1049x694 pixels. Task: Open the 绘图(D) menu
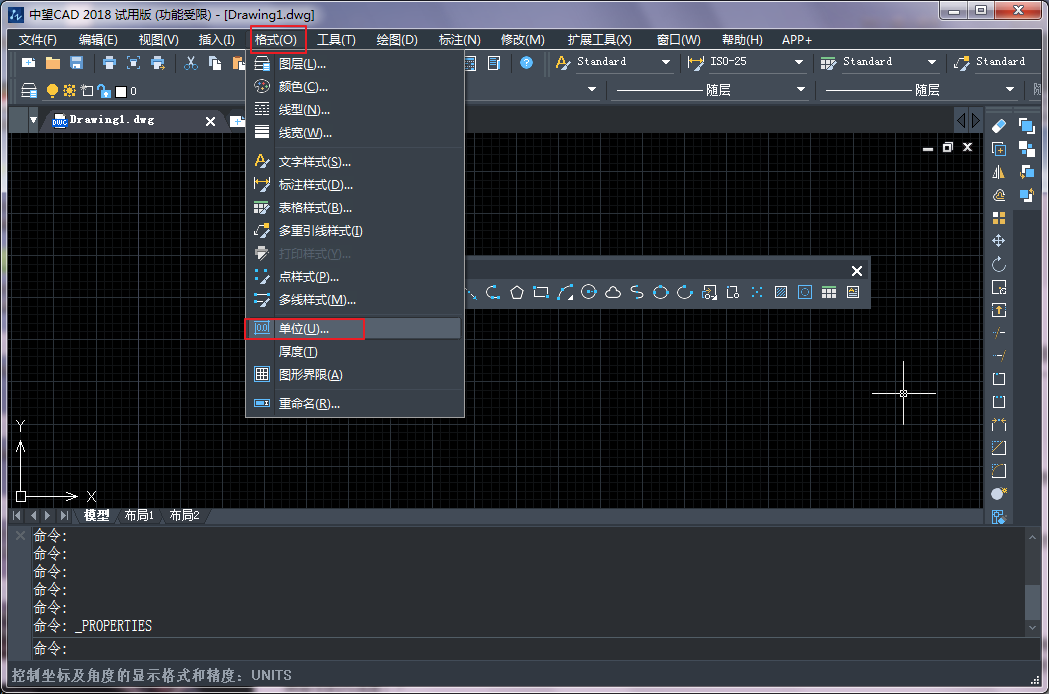(x=397, y=39)
